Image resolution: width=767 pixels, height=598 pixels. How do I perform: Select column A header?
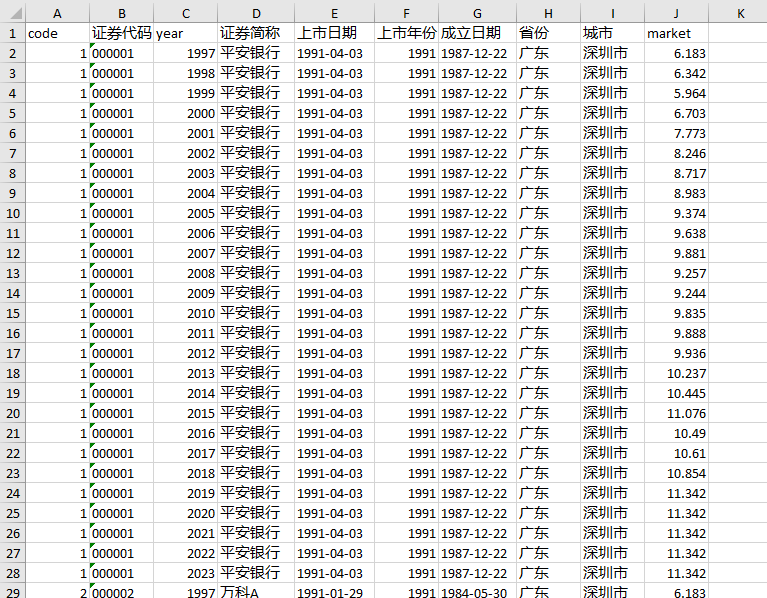coord(57,13)
